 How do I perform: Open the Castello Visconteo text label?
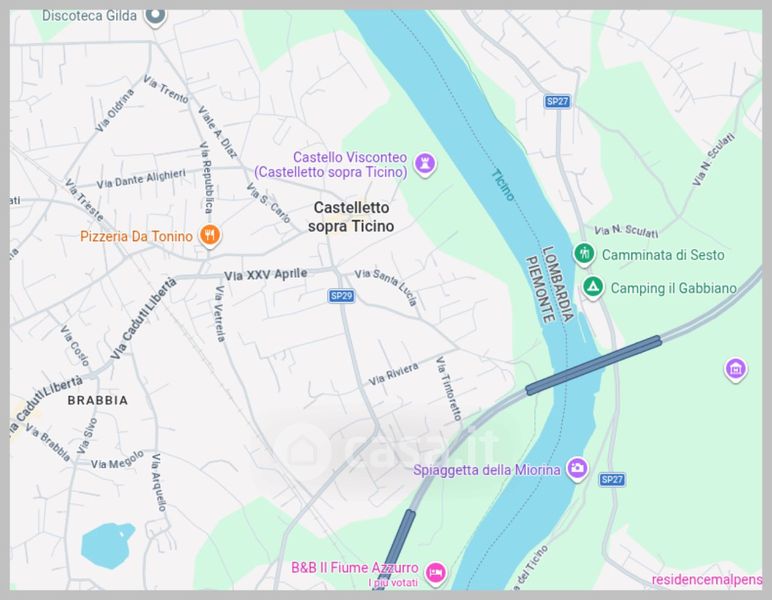331,164
